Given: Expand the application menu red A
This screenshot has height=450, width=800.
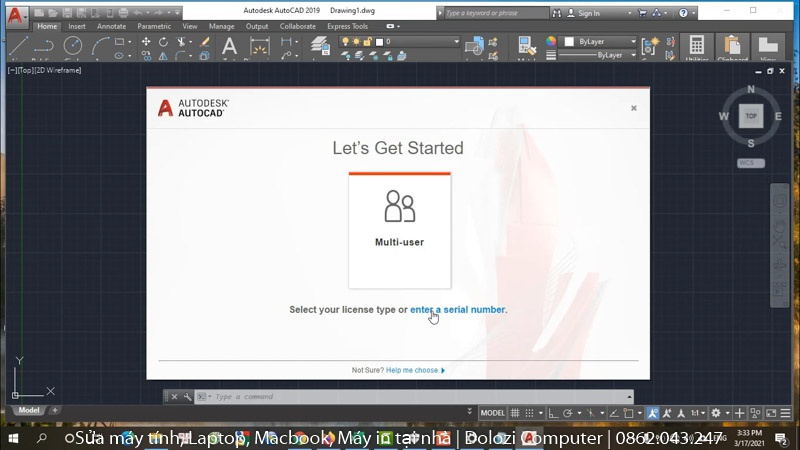Looking at the screenshot, I should [x=16, y=16].
